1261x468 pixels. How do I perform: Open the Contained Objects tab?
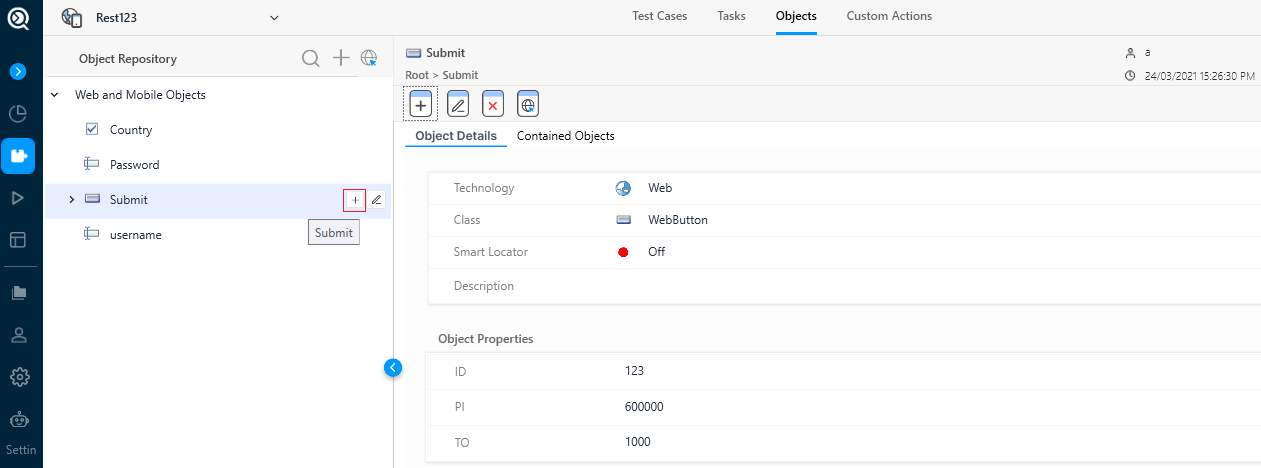pyautogui.click(x=565, y=136)
